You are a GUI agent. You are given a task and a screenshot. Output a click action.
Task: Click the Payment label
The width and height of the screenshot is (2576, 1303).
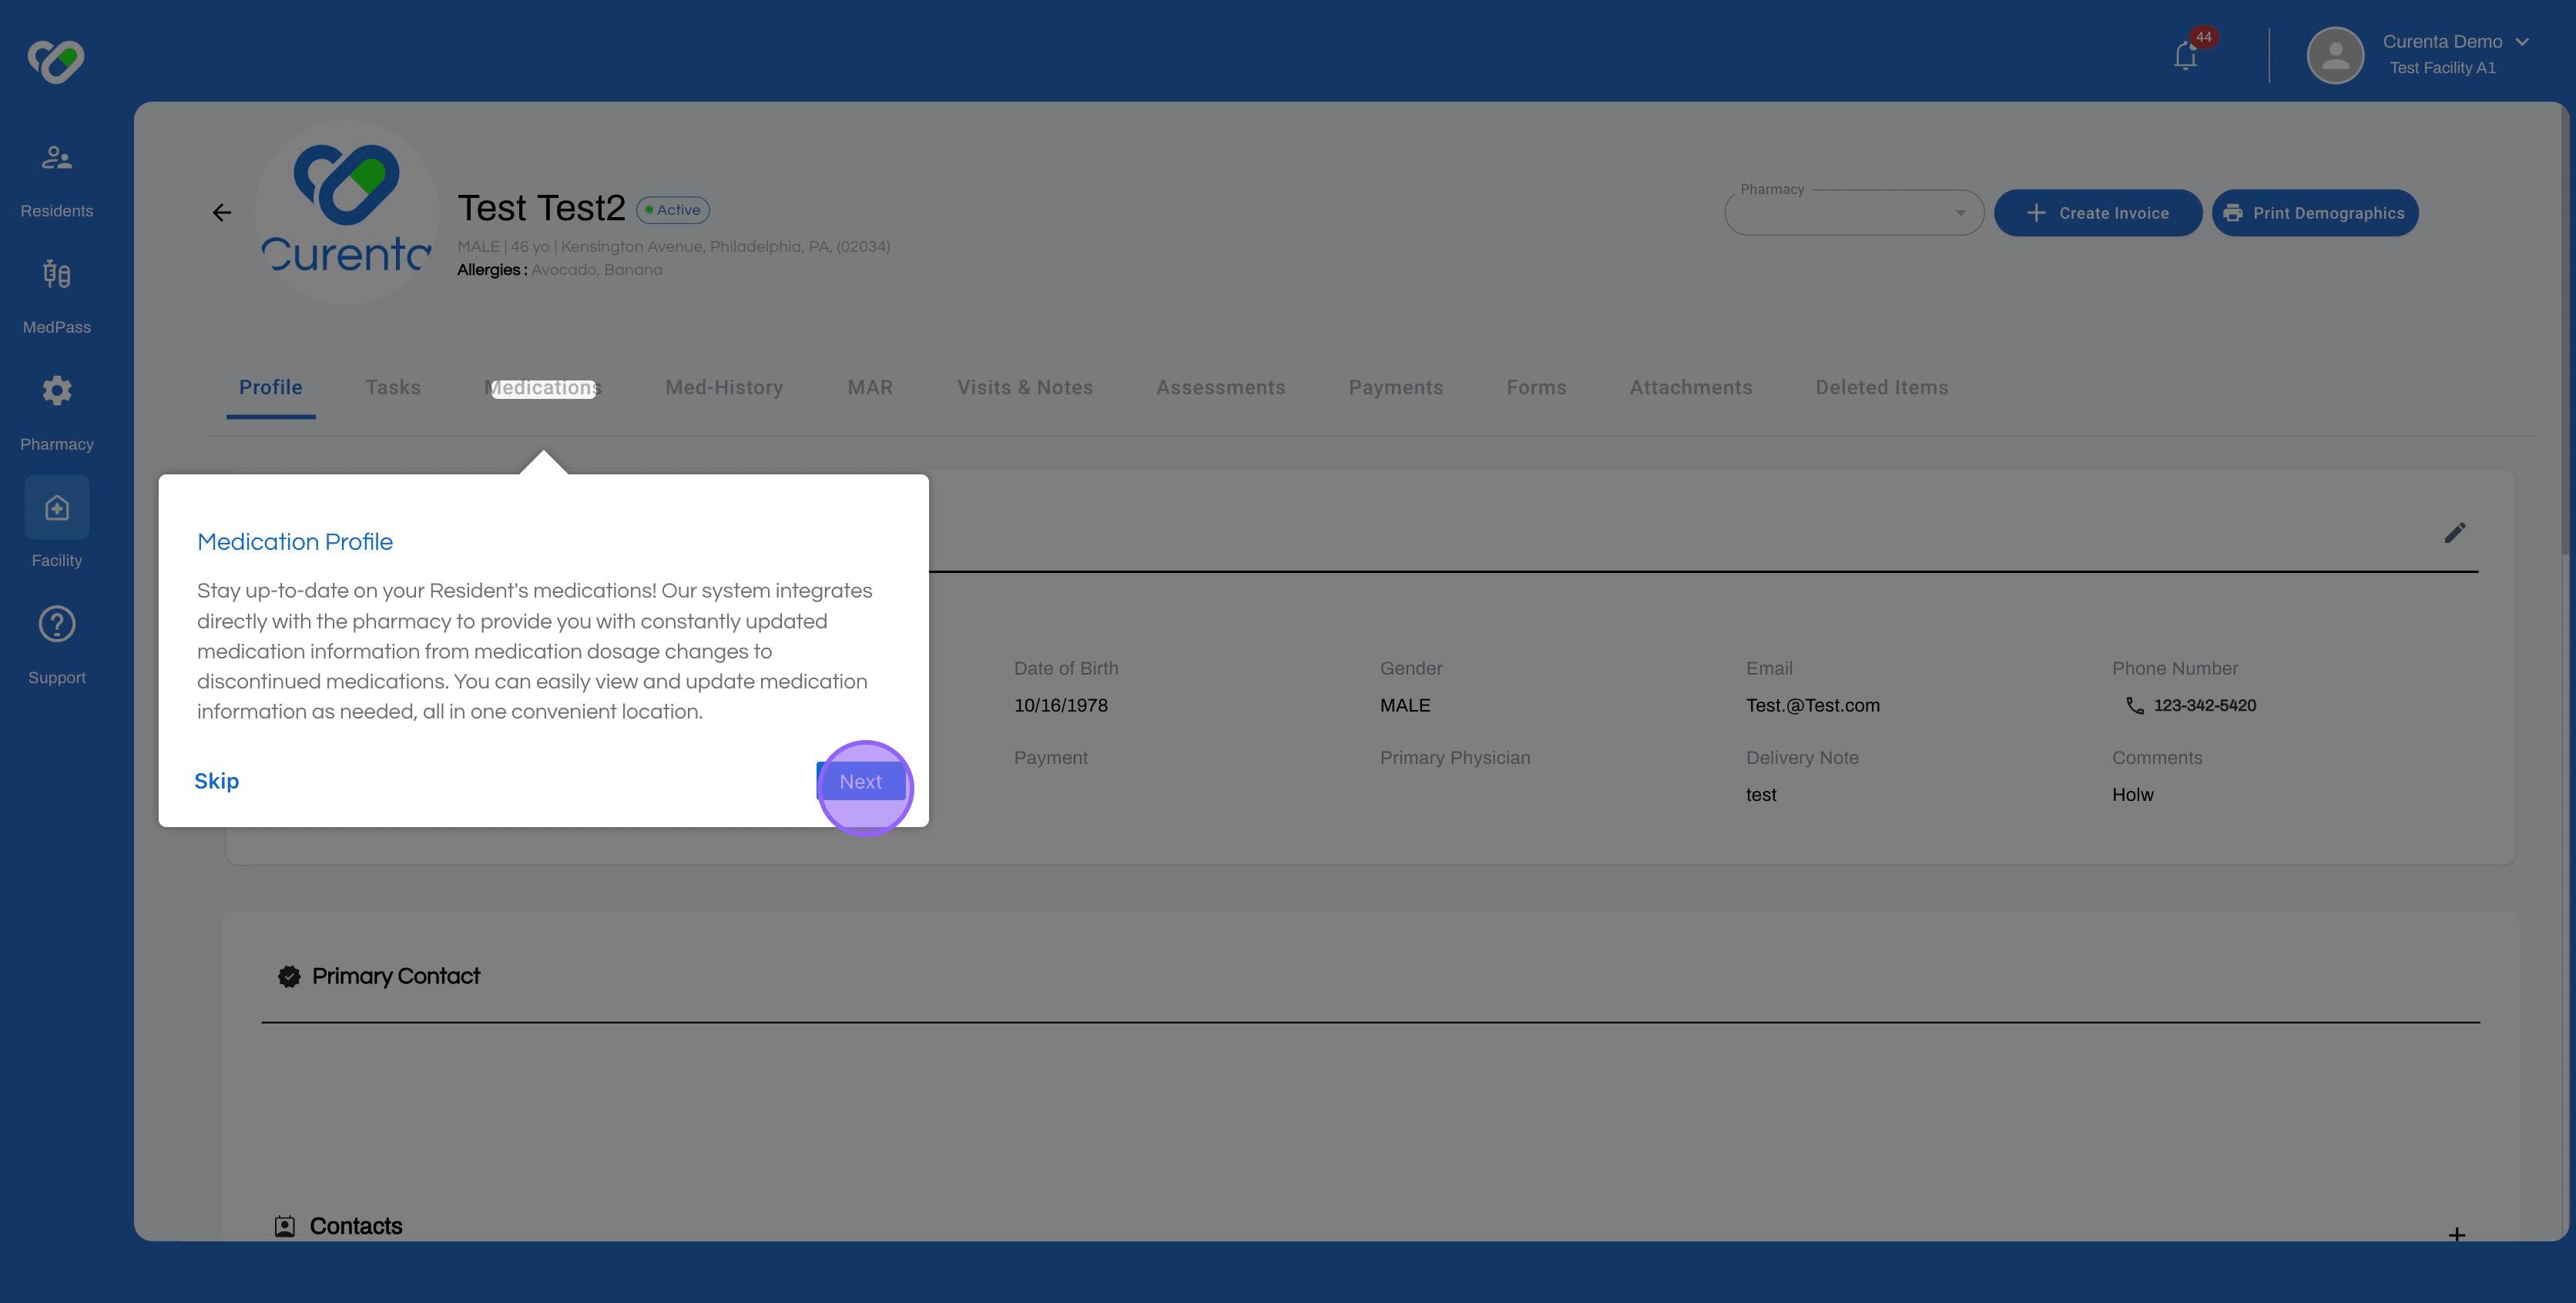[1050, 758]
